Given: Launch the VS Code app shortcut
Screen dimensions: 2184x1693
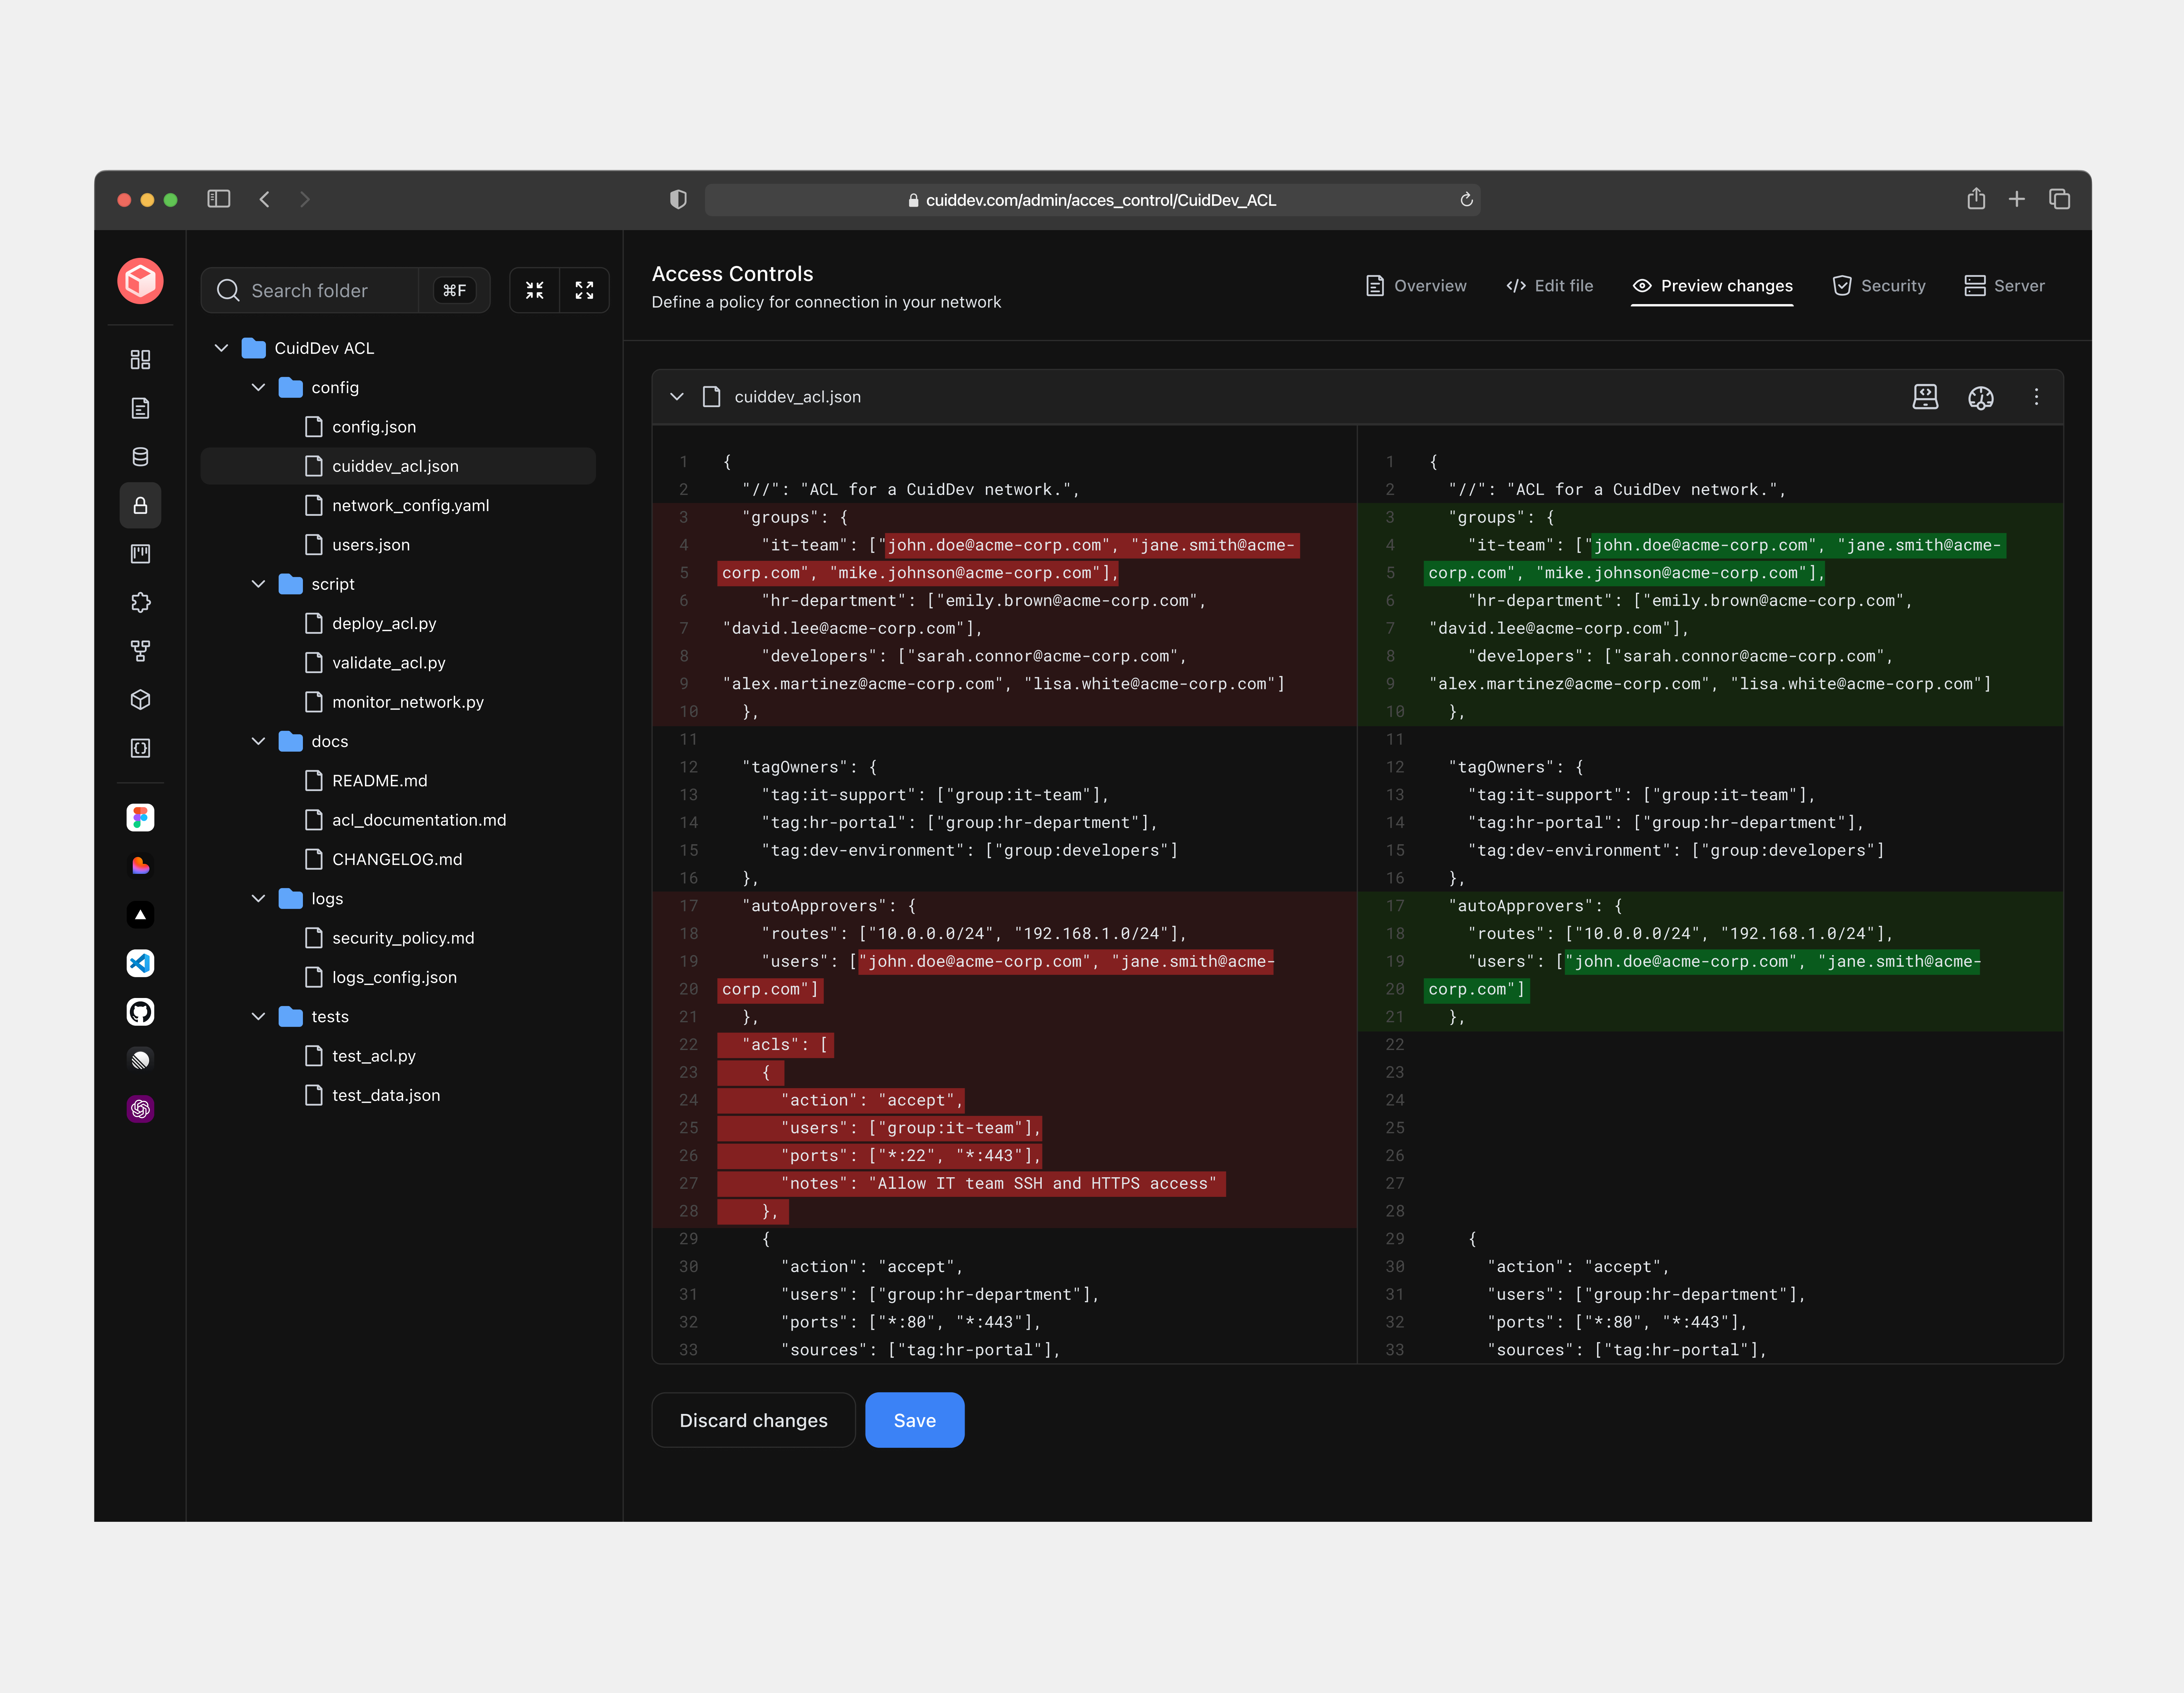Looking at the screenshot, I should (140, 963).
